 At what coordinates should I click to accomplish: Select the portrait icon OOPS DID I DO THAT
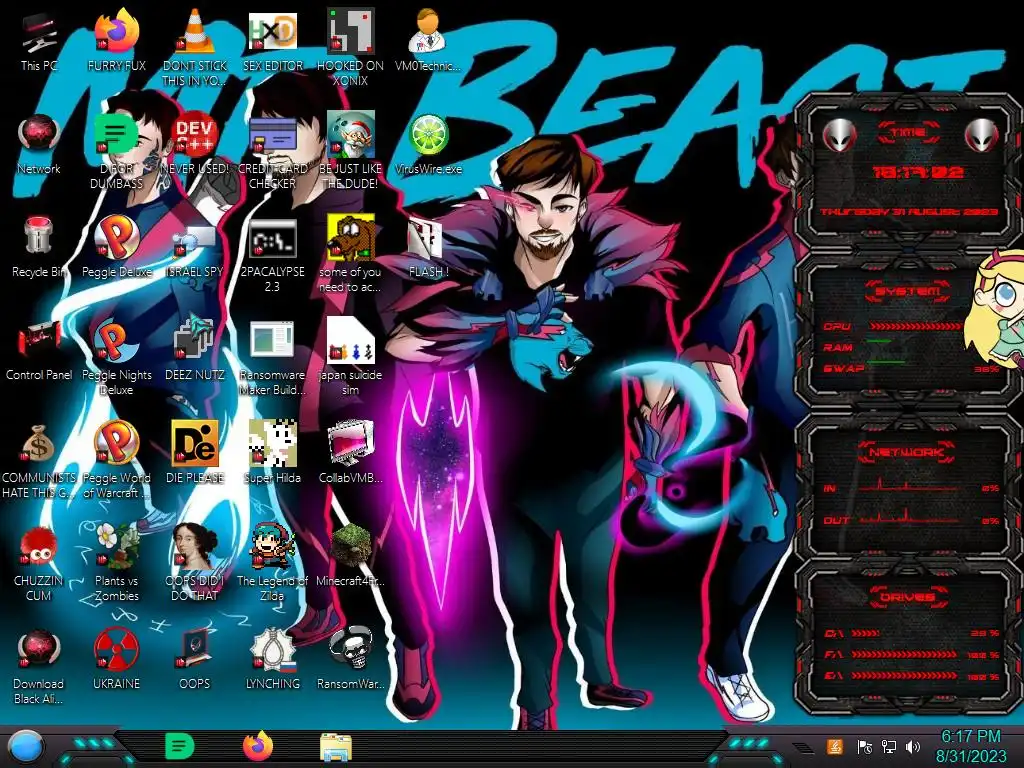[195, 545]
